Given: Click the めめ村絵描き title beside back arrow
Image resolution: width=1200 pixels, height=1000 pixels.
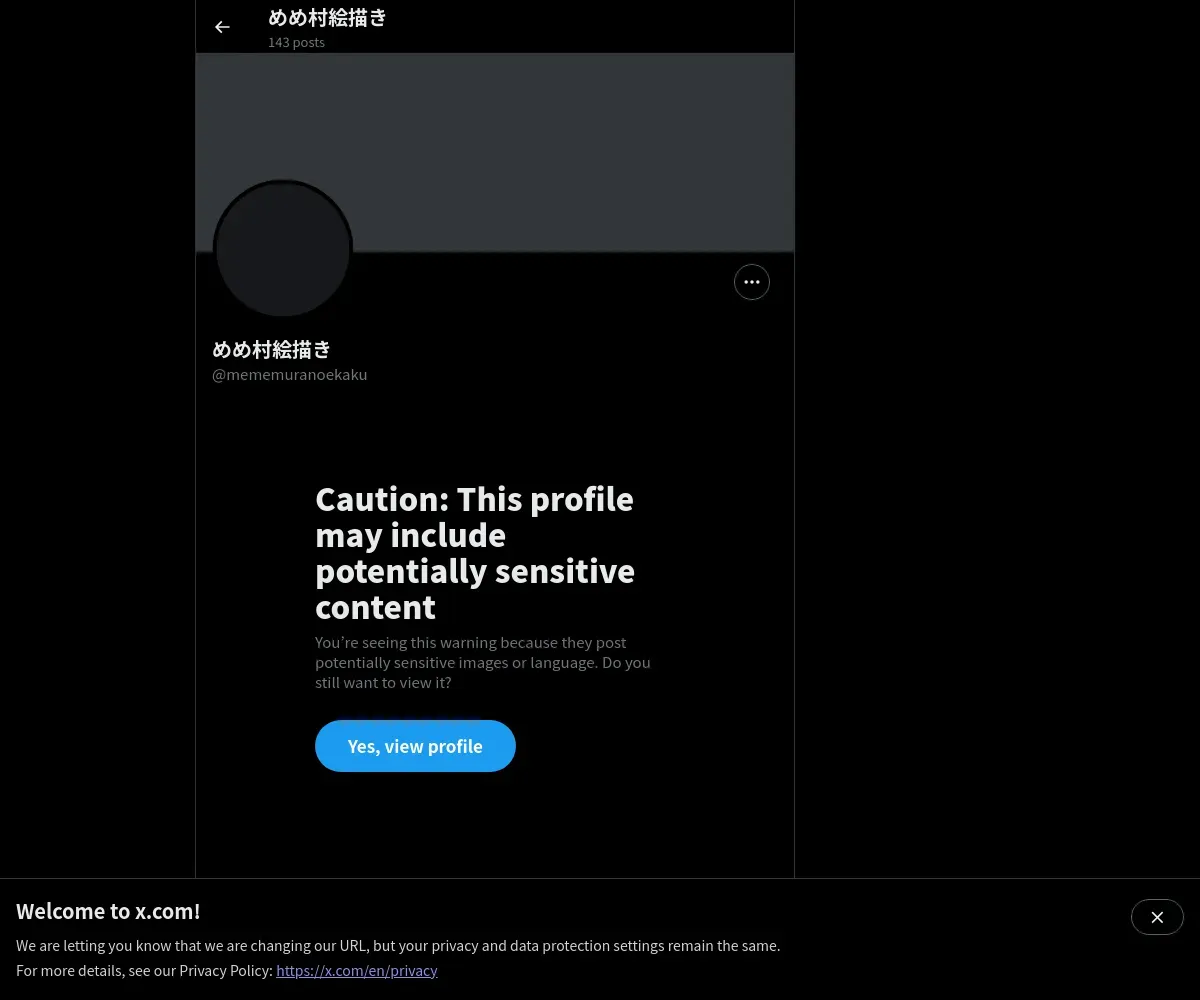Looking at the screenshot, I should pyautogui.click(x=327, y=17).
